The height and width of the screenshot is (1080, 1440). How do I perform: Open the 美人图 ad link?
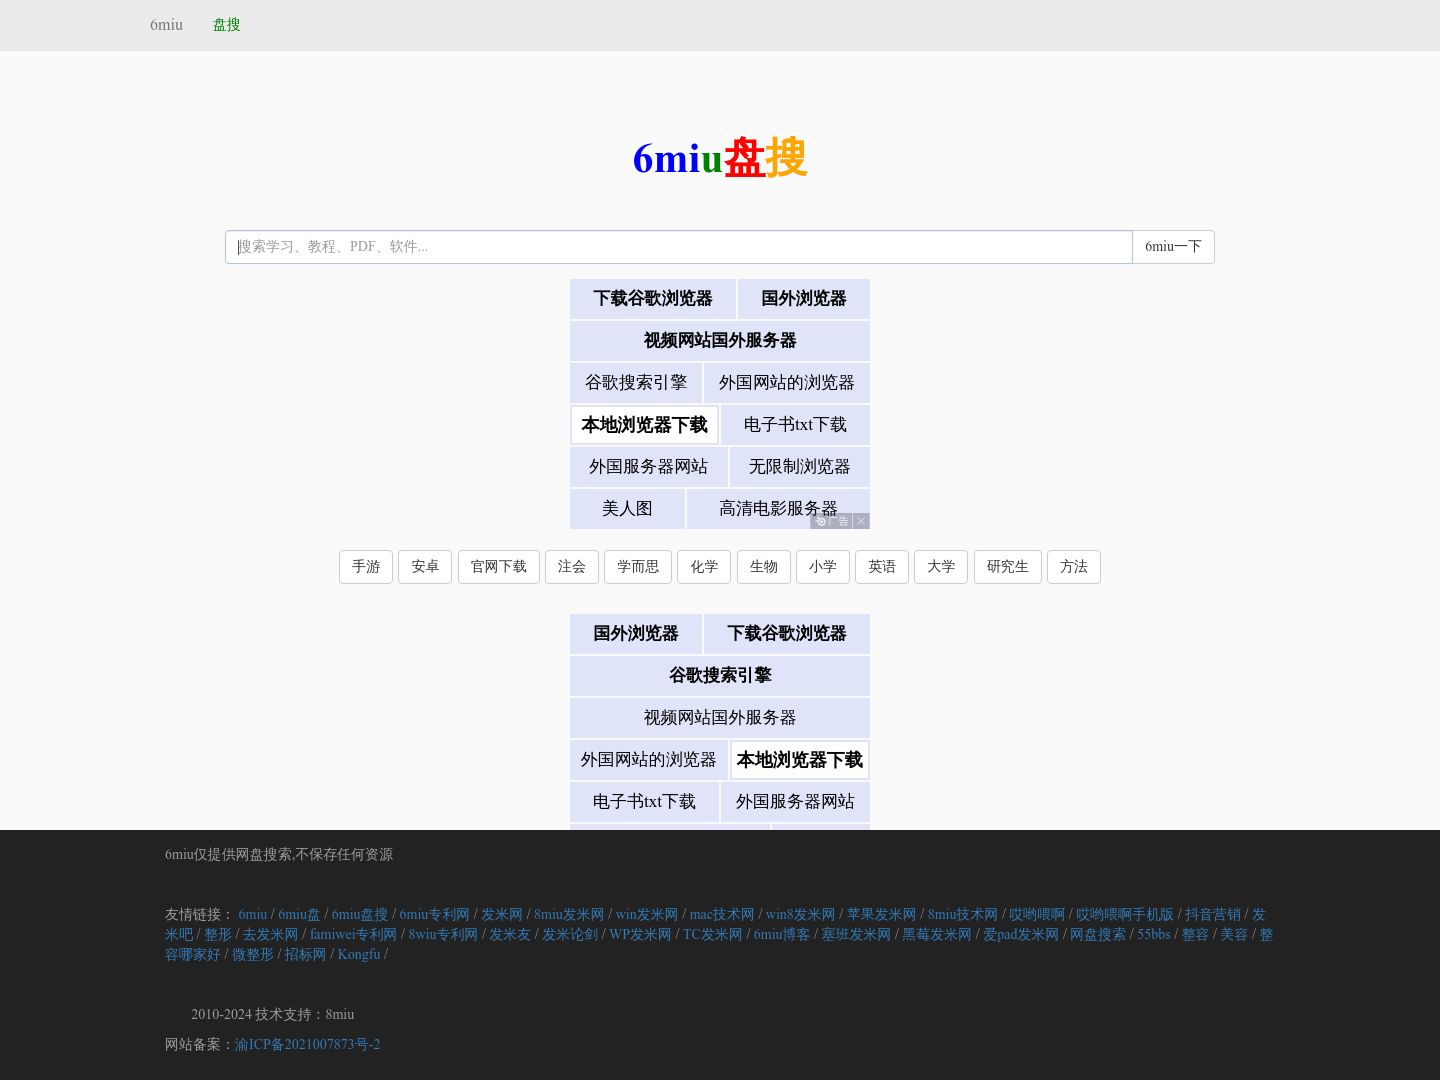click(627, 509)
